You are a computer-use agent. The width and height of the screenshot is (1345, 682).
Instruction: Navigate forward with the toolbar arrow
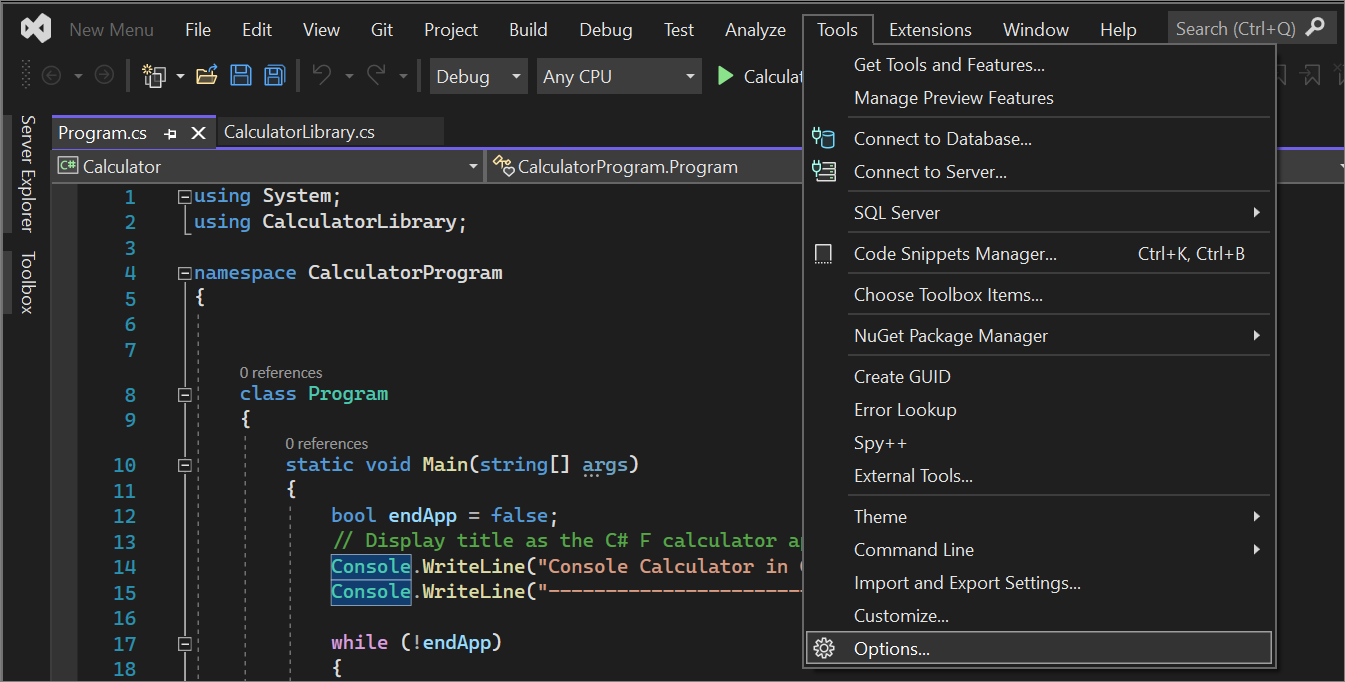point(104,76)
